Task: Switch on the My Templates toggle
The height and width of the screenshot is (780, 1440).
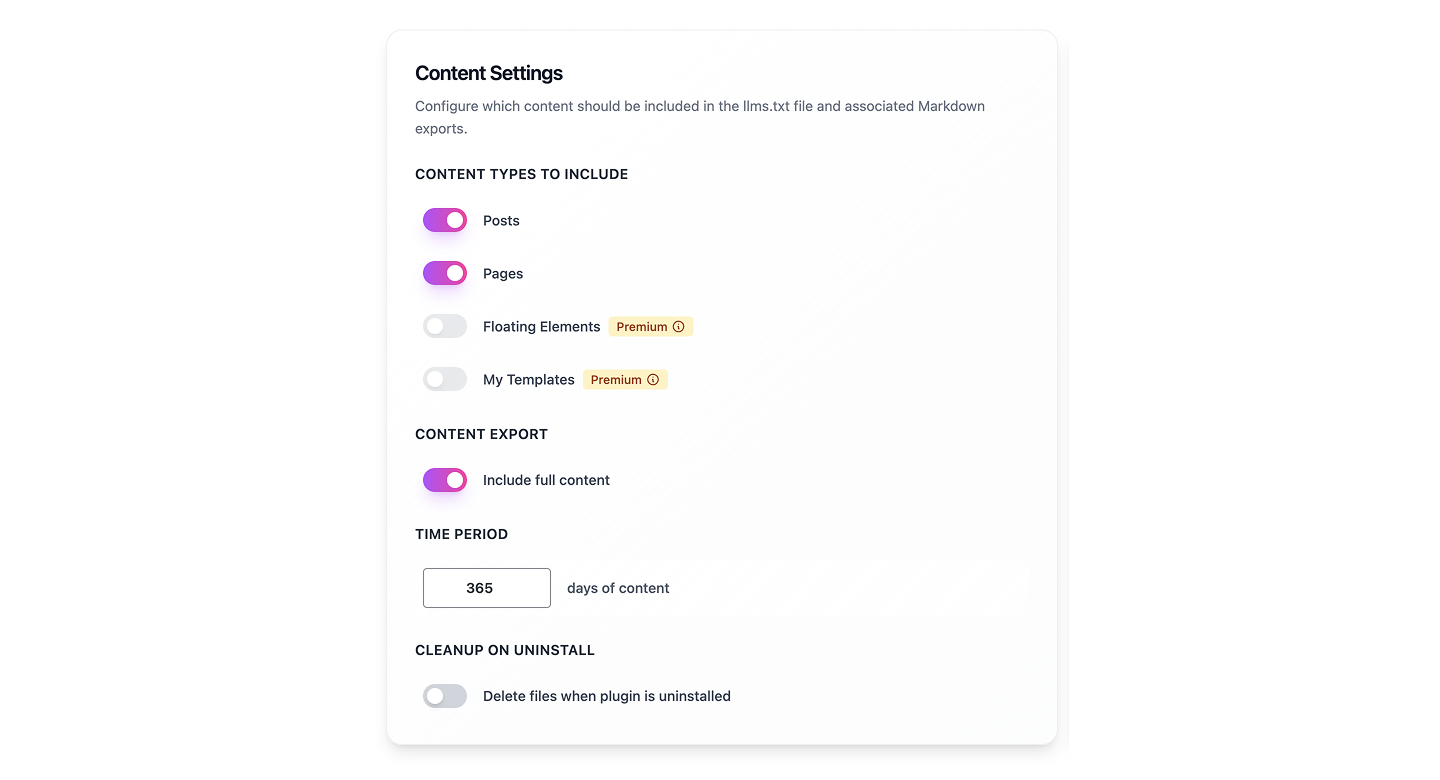Action: pos(445,379)
